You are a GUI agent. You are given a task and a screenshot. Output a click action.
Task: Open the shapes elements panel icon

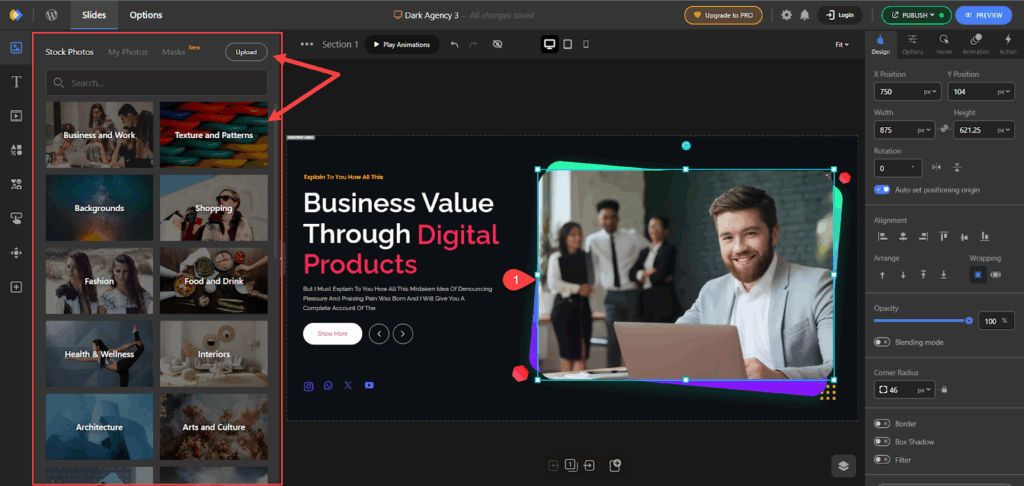coord(16,150)
